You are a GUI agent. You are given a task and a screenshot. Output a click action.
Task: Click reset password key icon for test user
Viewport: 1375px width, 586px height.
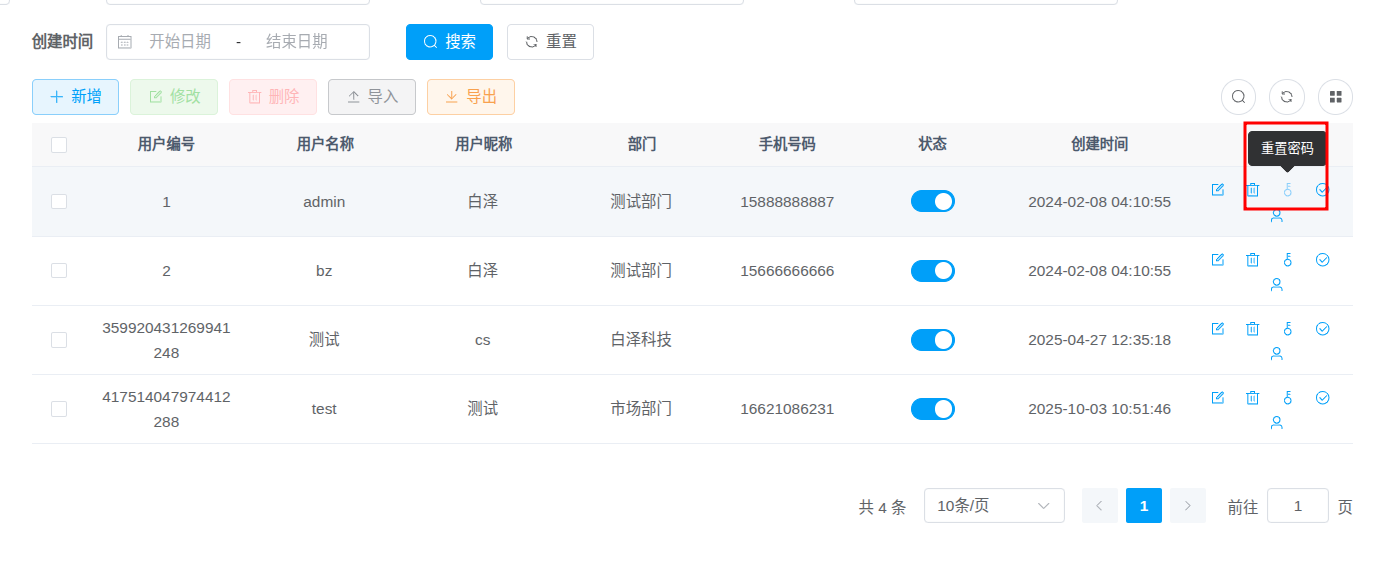click(1287, 398)
